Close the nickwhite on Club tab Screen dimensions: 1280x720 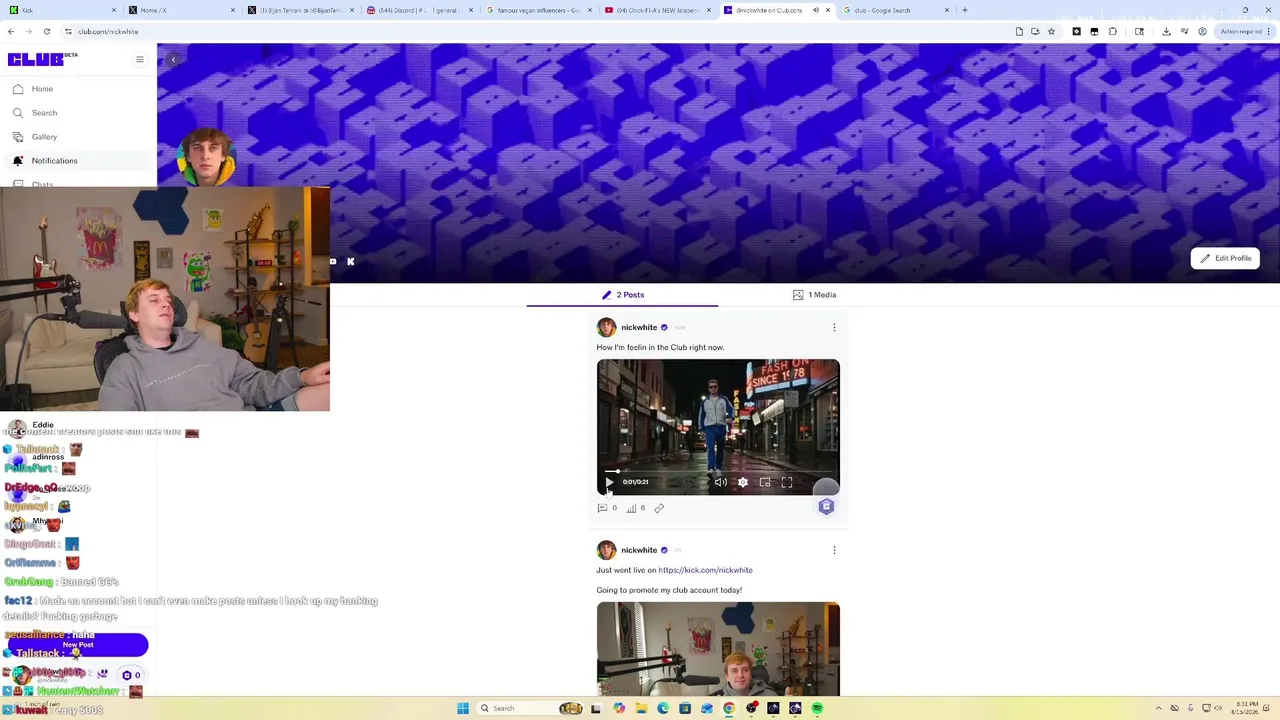tap(827, 10)
